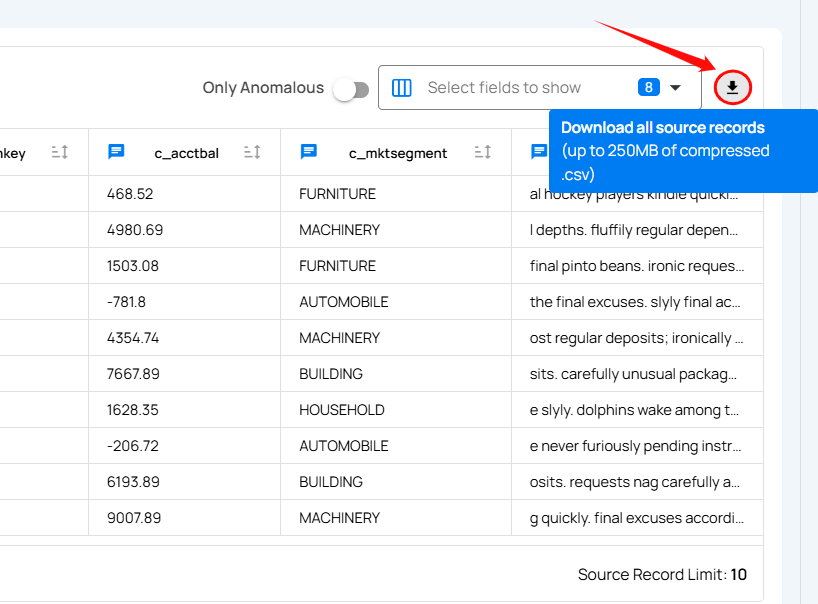Open comment icon for c_mktsegment column
818x604 pixels.
click(x=309, y=152)
